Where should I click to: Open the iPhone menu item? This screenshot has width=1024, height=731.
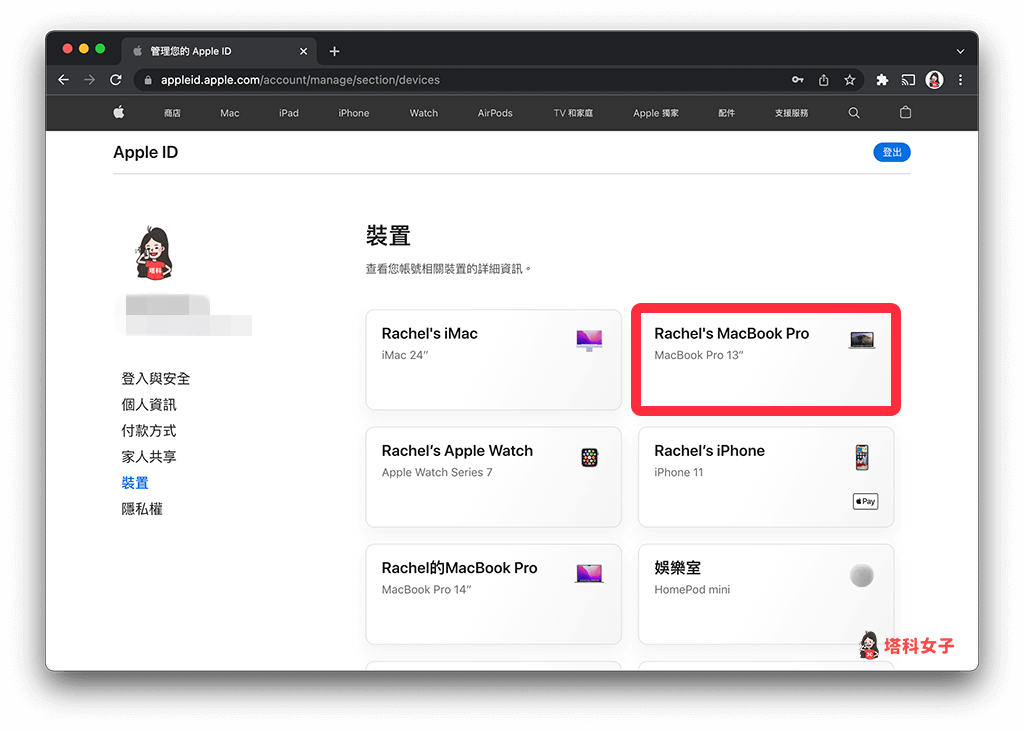pyautogui.click(x=353, y=113)
